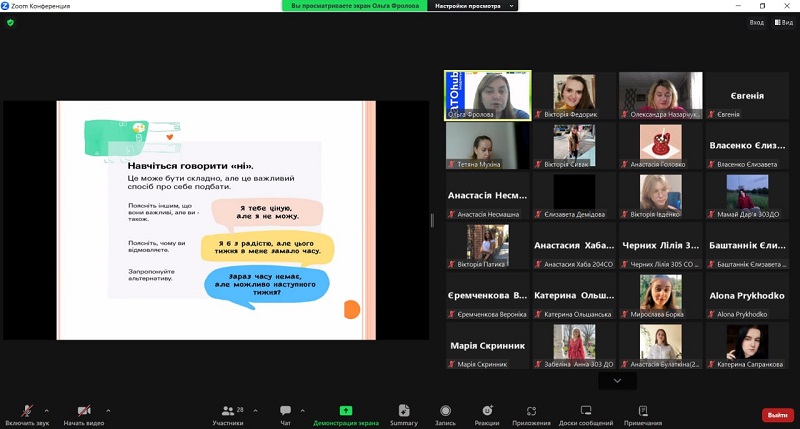
Task: Open Настройки просмотра view options dropdown
Action: click(472, 6)
